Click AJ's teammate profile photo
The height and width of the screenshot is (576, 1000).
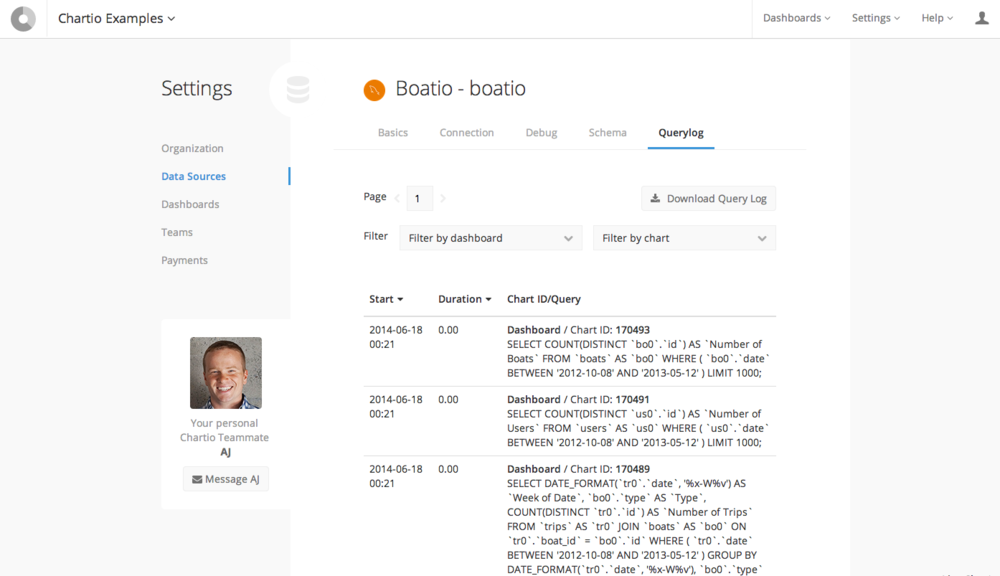226,373
